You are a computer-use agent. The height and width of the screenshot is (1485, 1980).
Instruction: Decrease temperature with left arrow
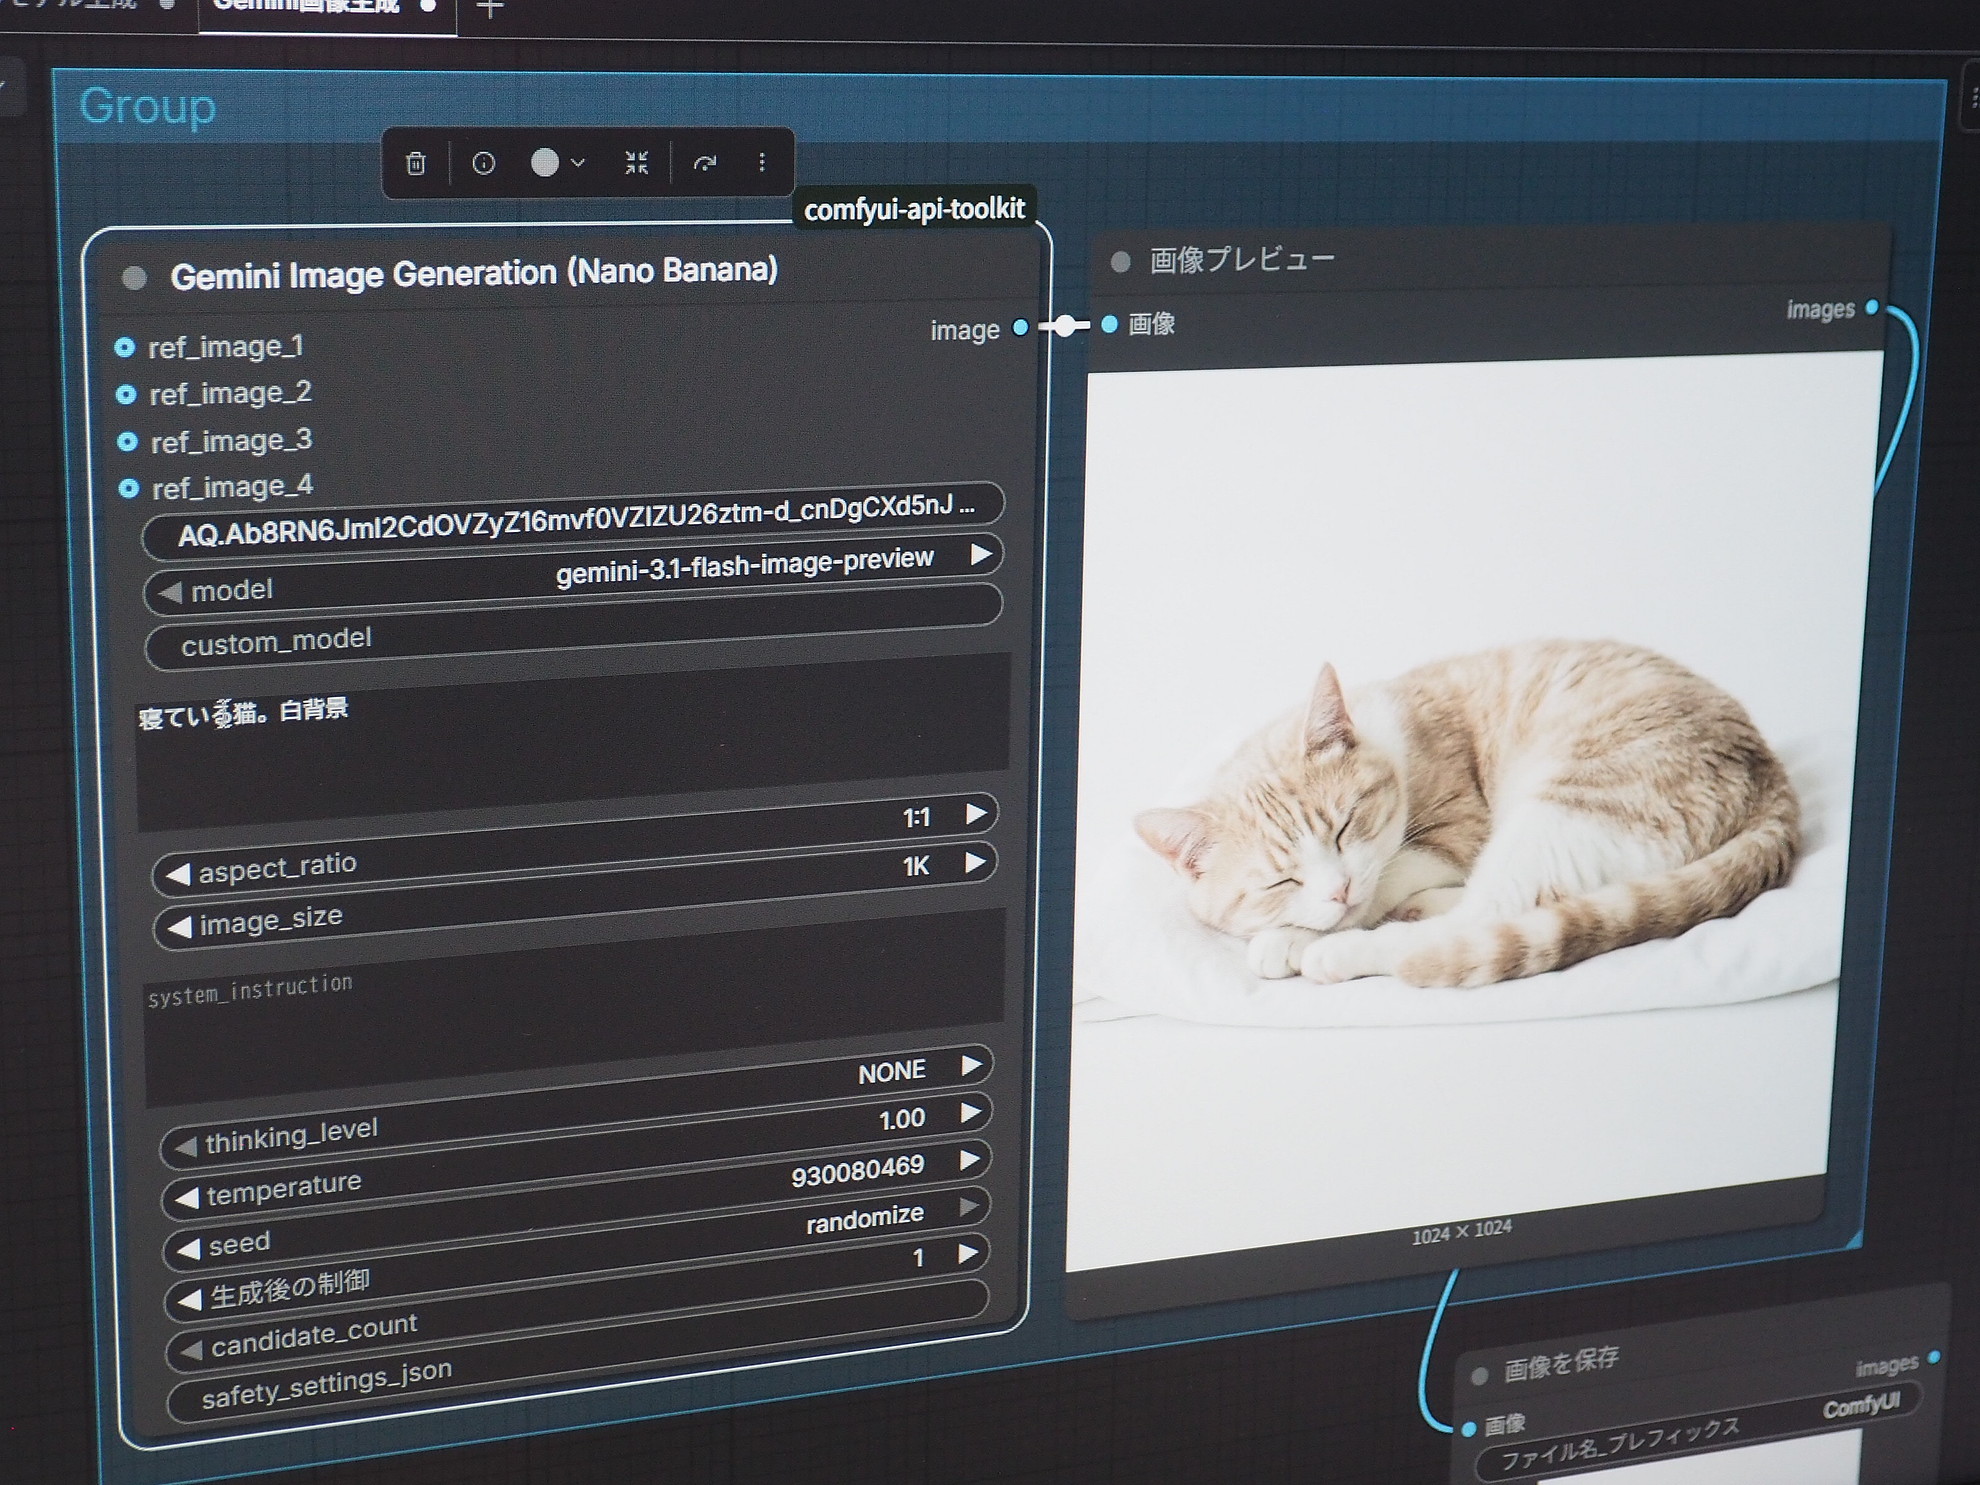187,1198
